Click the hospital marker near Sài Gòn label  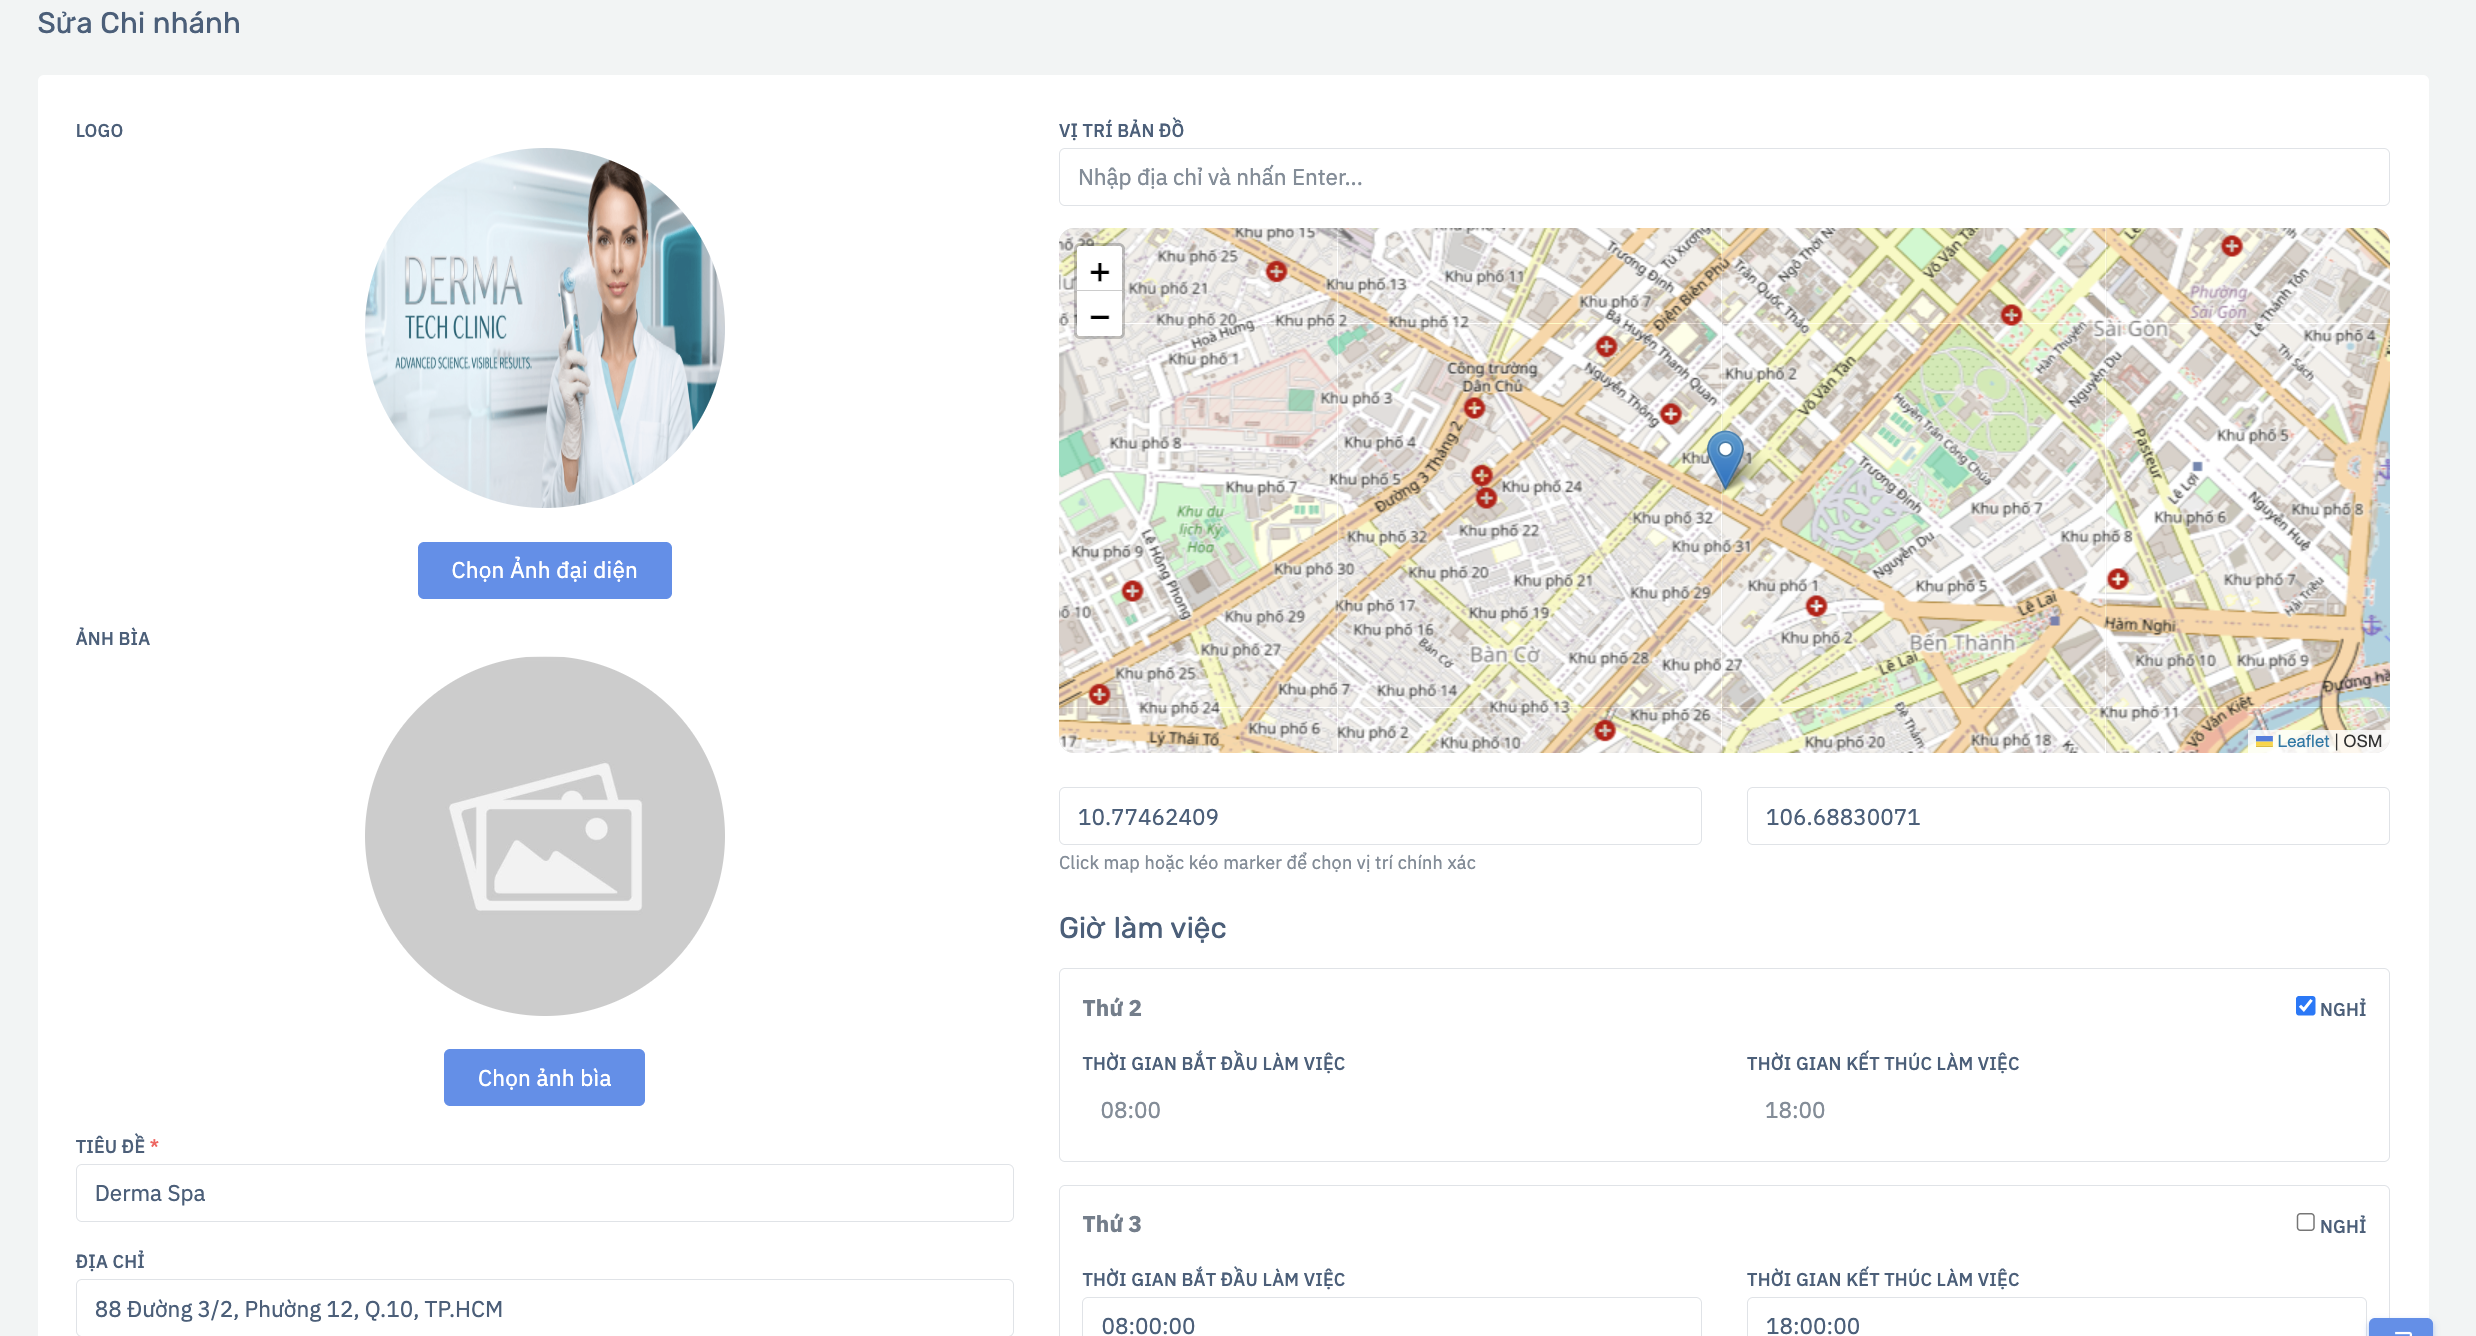[x=2011, y=315]
